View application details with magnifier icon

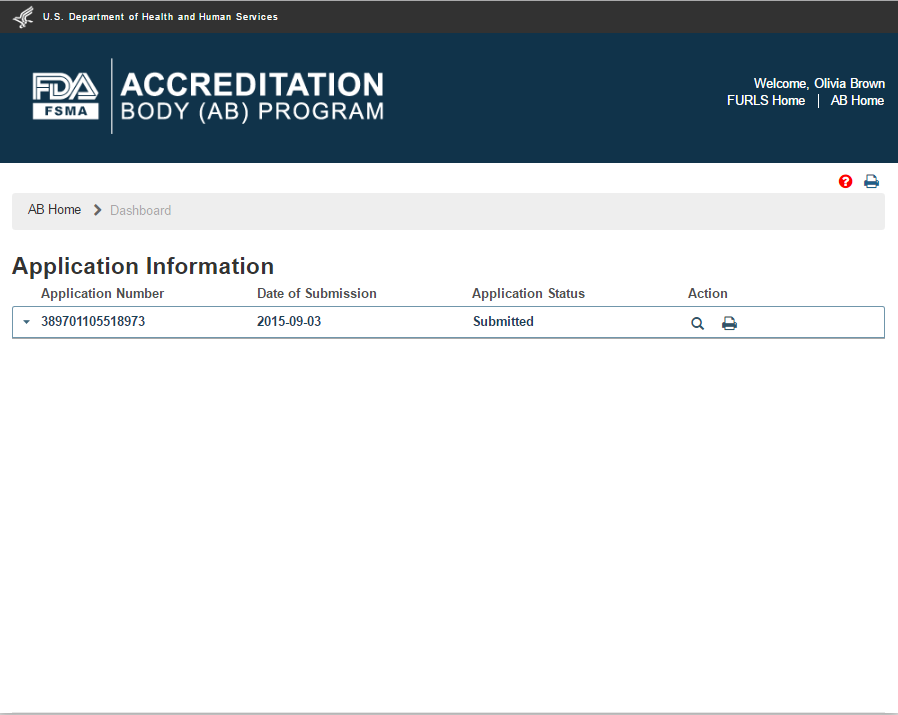pos(697,323)
